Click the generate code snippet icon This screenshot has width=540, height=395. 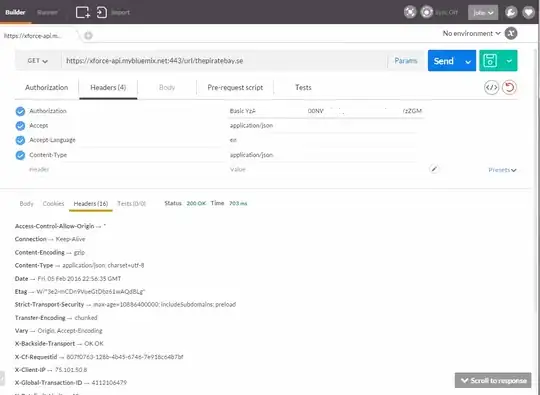[491, 87]
